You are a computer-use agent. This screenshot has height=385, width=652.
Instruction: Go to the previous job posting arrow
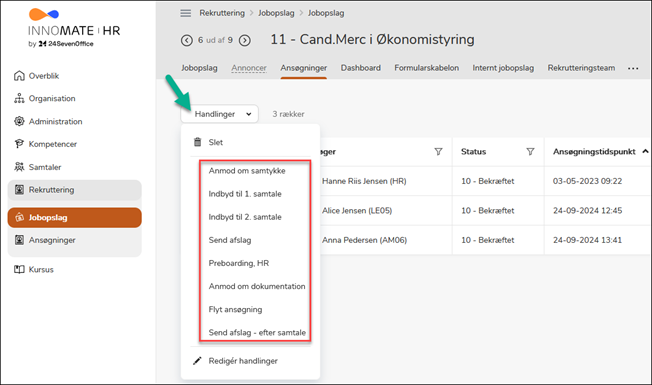coord(187,40)
